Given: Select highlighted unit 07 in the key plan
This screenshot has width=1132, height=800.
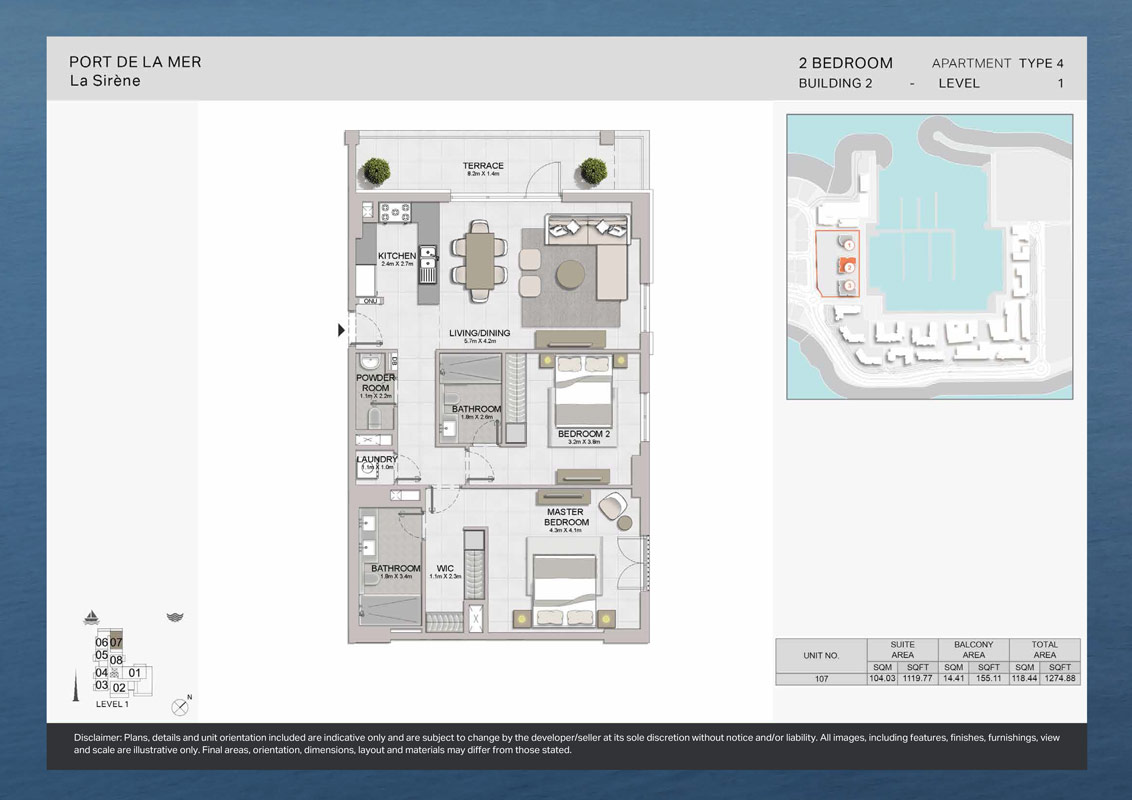Looking at the screenshot, I should 116,642.
